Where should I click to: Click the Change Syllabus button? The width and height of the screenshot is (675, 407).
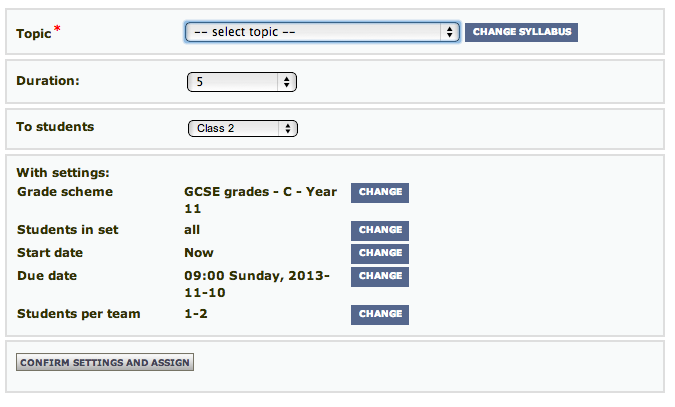click(x=521, y=32)
